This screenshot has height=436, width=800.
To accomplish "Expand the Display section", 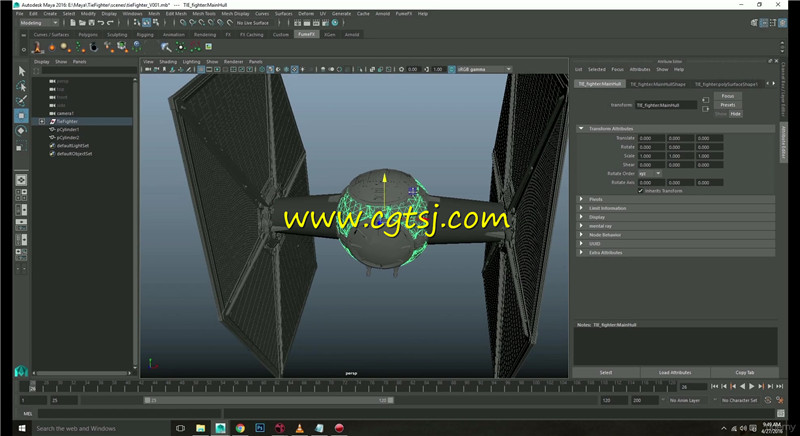I will [x=581, y=217].
